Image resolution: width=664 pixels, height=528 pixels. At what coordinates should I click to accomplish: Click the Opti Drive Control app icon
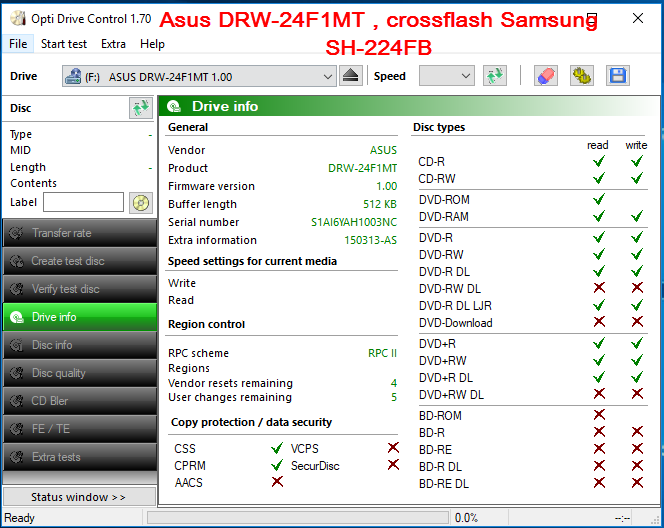pos(18,18)
